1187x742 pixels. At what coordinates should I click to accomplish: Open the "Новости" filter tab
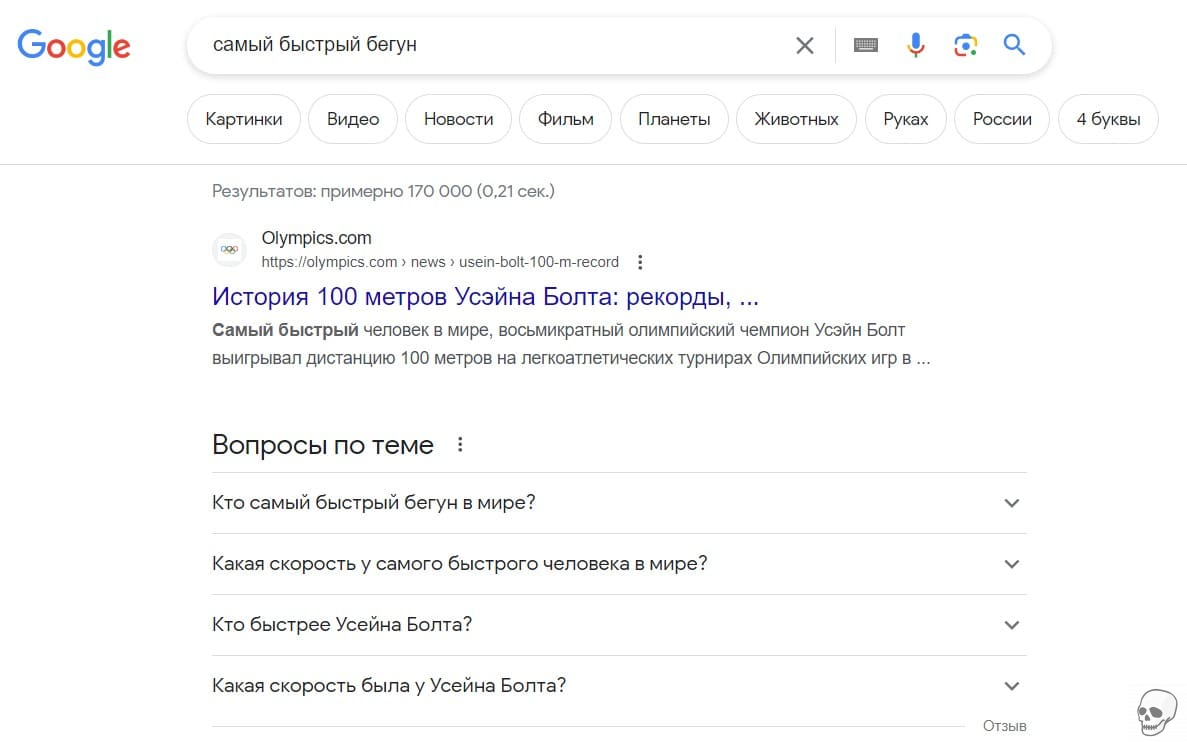point(458,119)
